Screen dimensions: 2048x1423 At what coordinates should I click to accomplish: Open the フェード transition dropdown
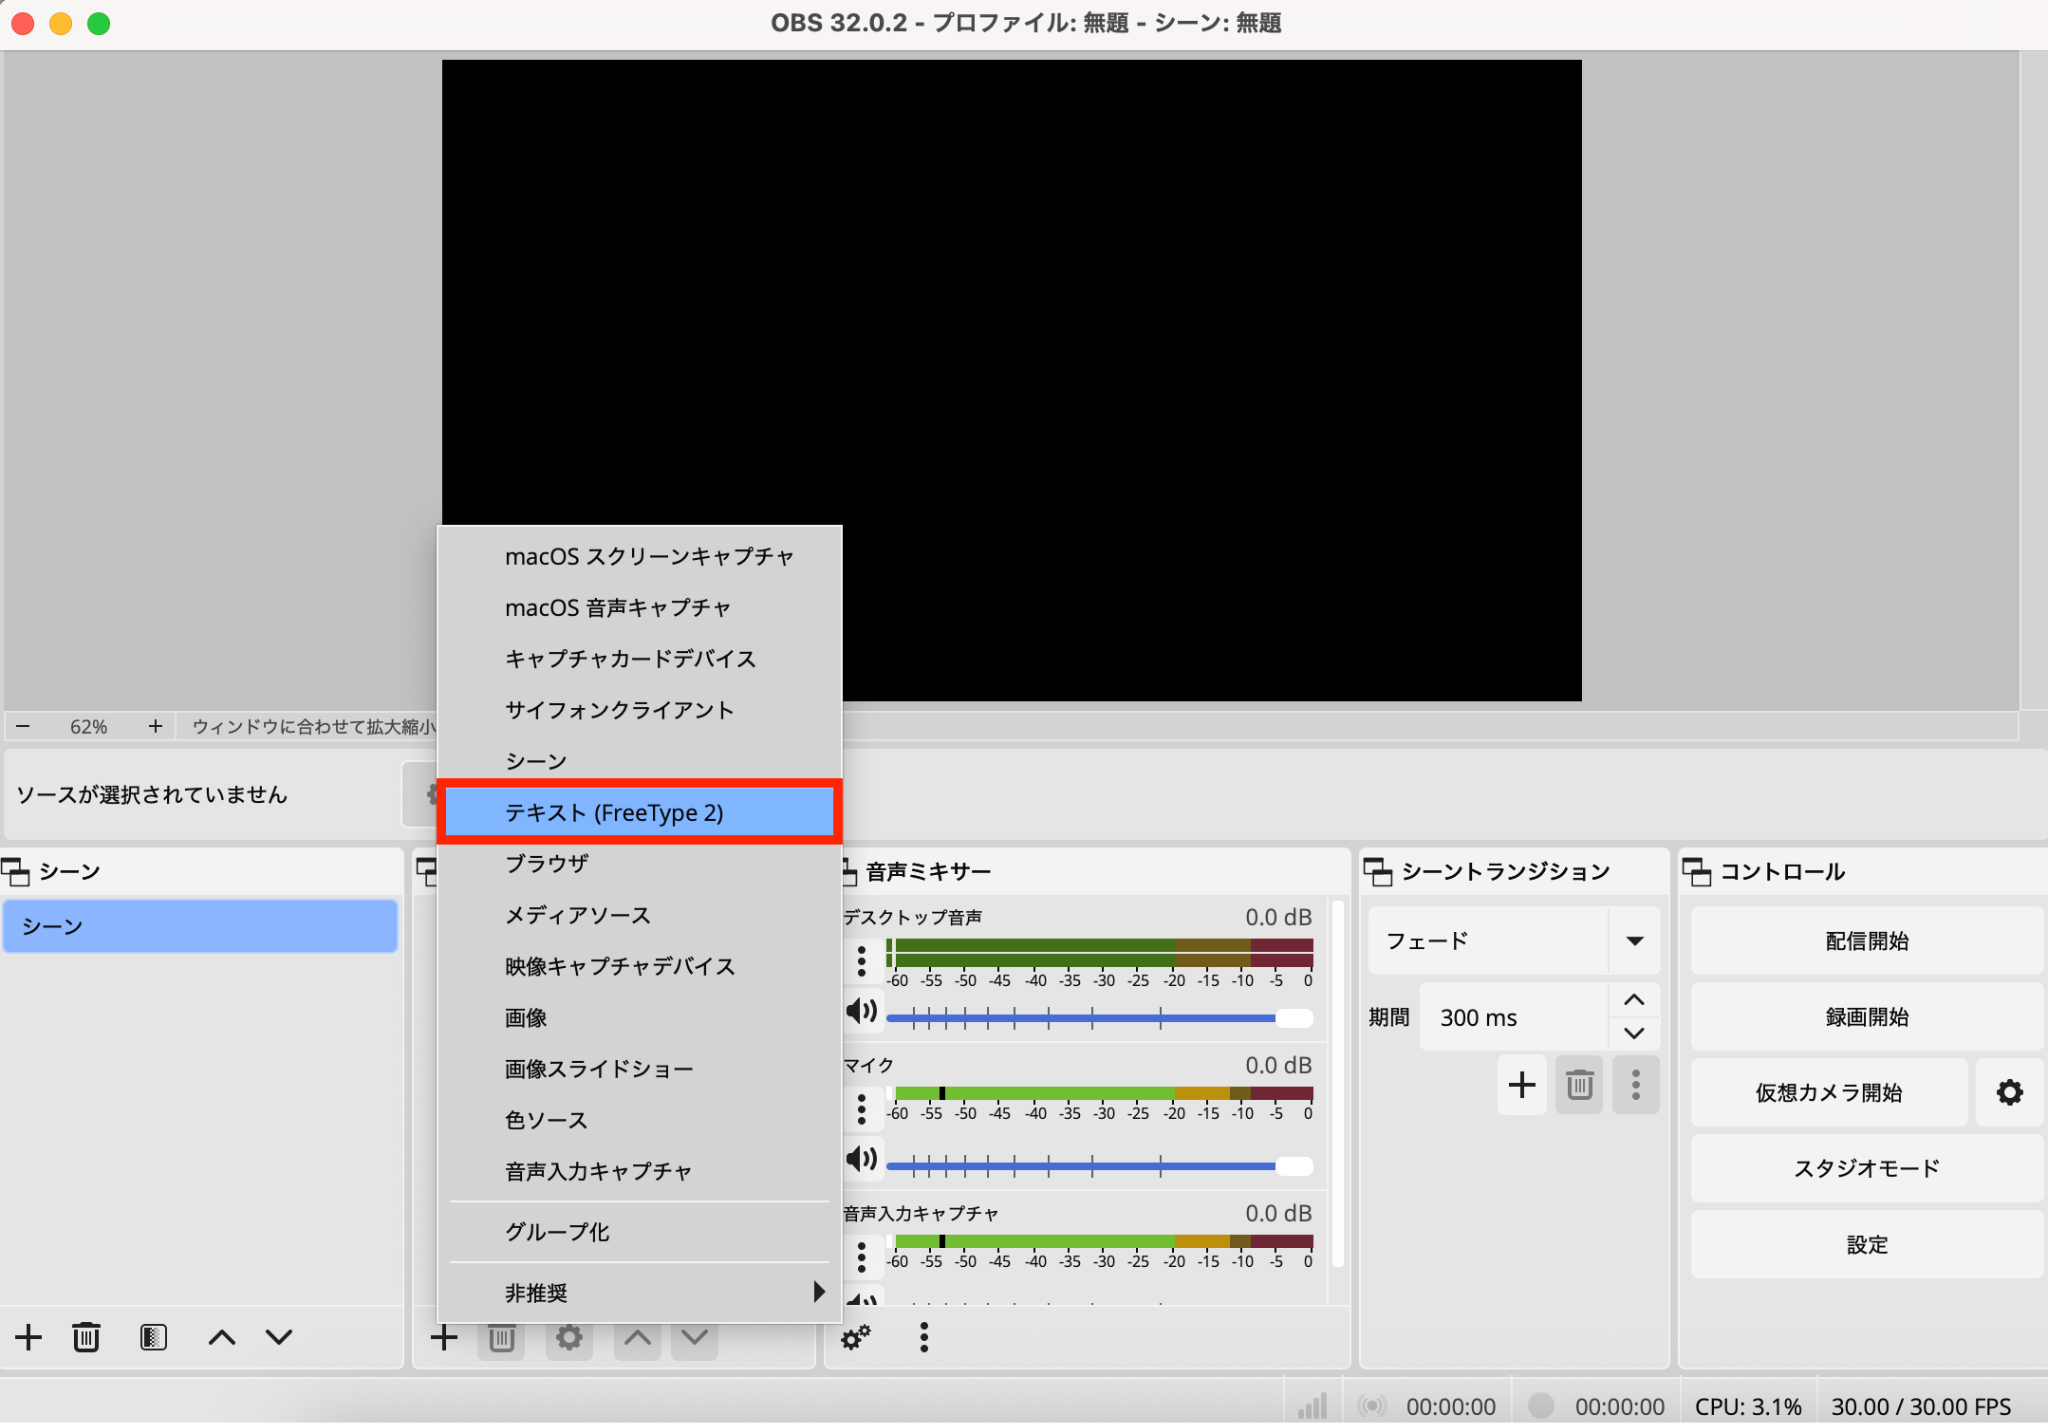[1634, 940]
